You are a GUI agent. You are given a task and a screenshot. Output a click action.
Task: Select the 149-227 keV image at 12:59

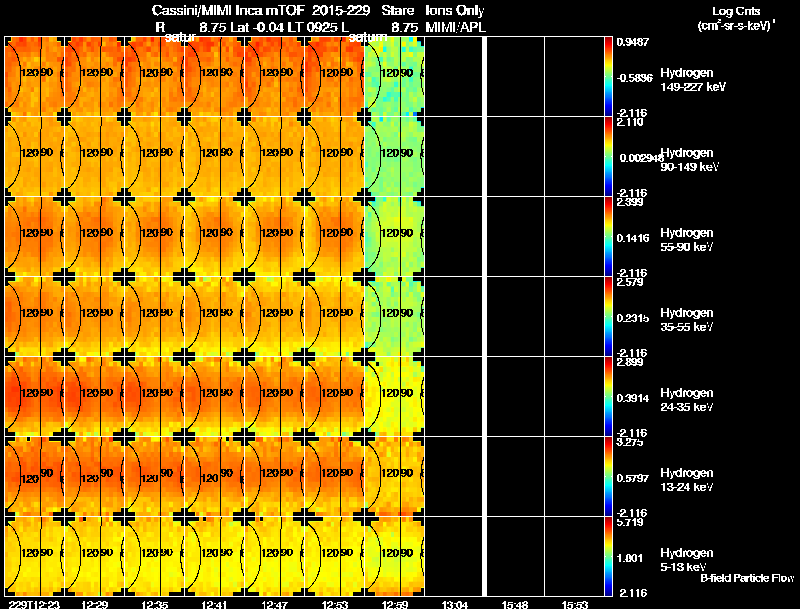(394, 77)
